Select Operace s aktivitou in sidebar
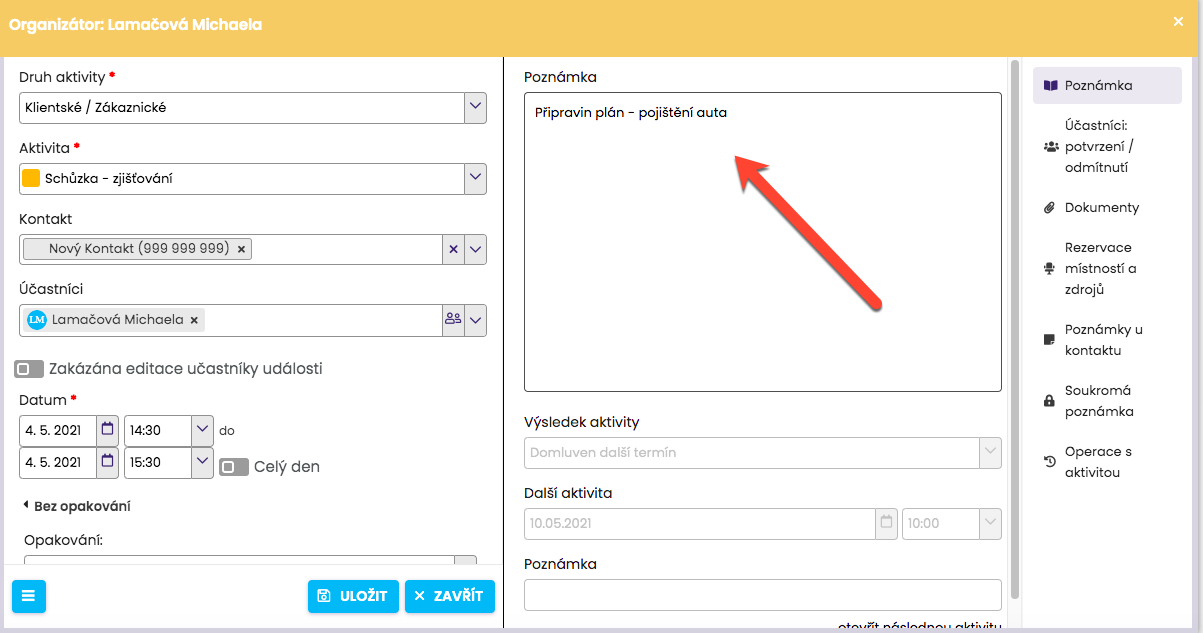Viewport: 1203px width, 633px height. pos(1098,462)
